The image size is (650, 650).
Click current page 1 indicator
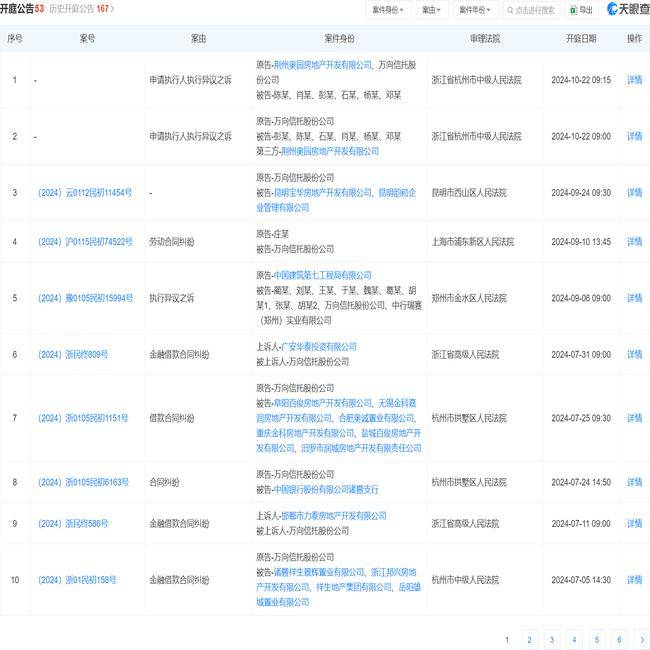(507, 640)
